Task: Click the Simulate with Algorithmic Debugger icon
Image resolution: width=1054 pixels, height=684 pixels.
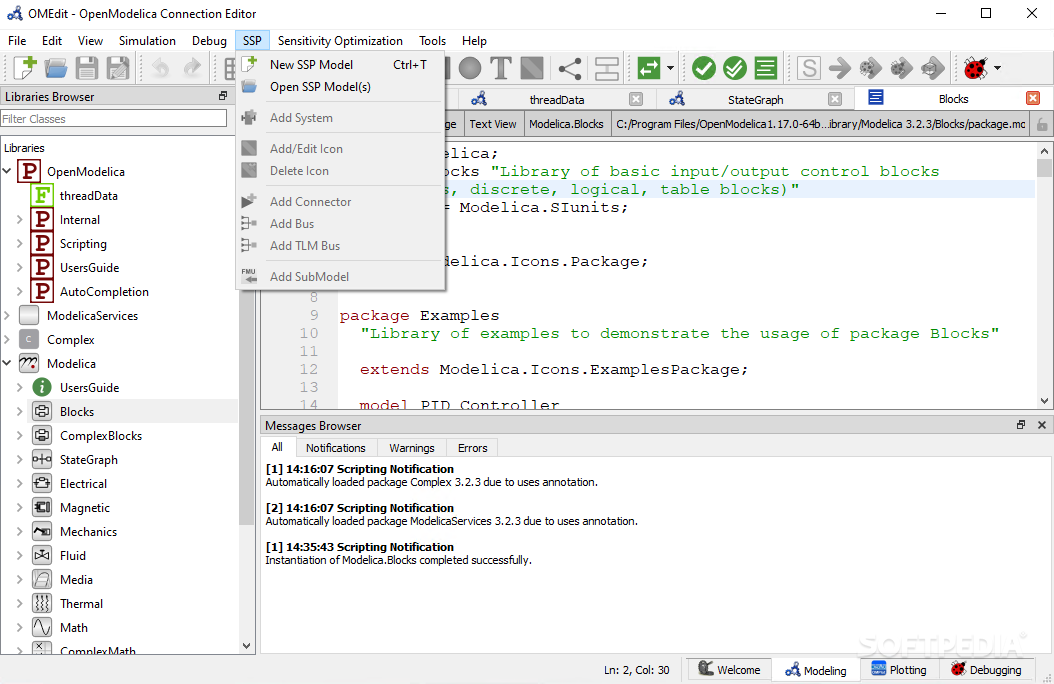Action: click(x=901, y=68)
